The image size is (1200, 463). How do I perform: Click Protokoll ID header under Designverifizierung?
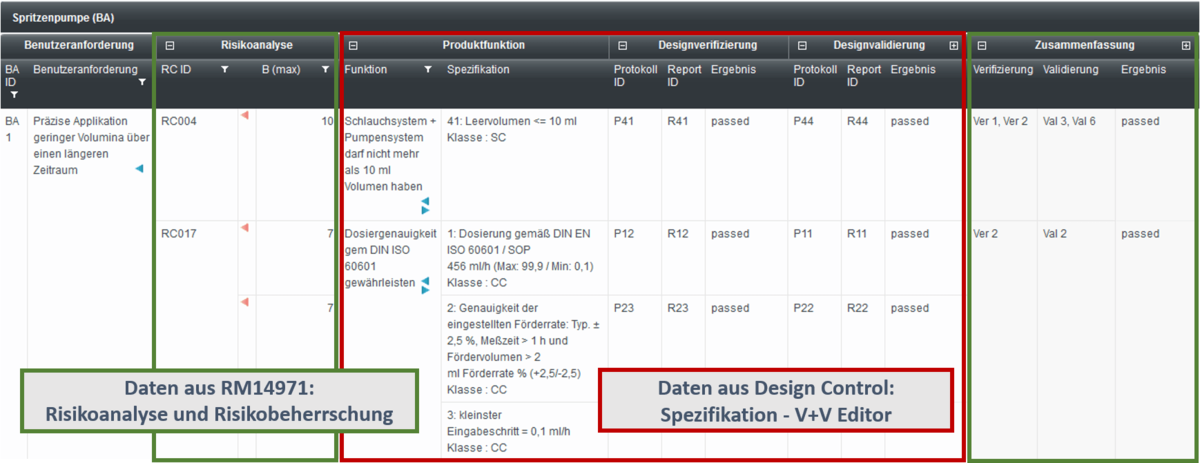pyautogui.click(x=634, y=76)
